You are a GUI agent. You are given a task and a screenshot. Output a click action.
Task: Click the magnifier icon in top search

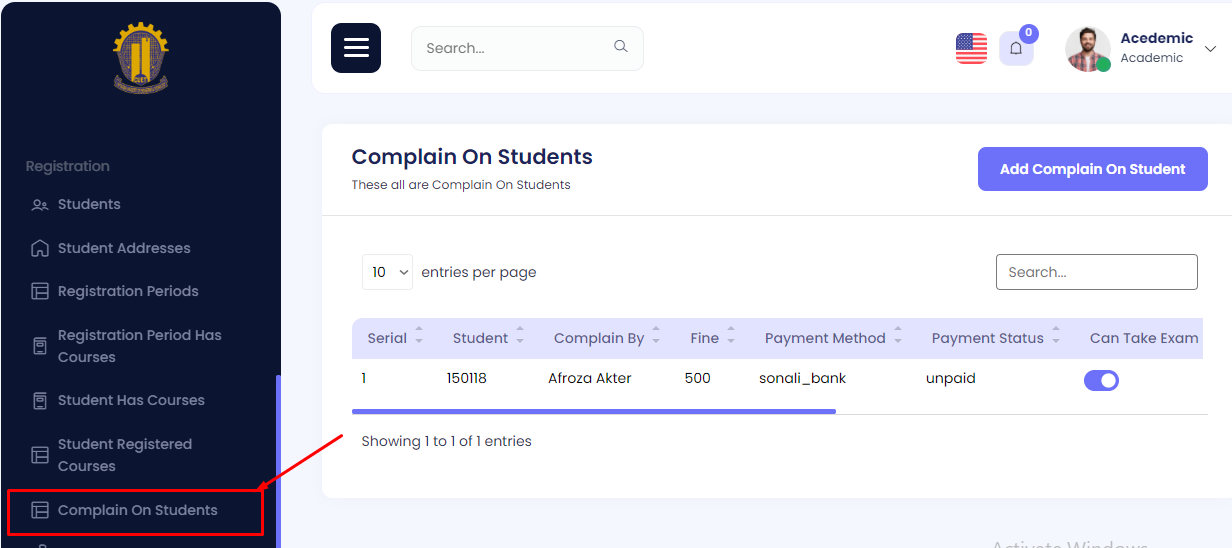621,47
